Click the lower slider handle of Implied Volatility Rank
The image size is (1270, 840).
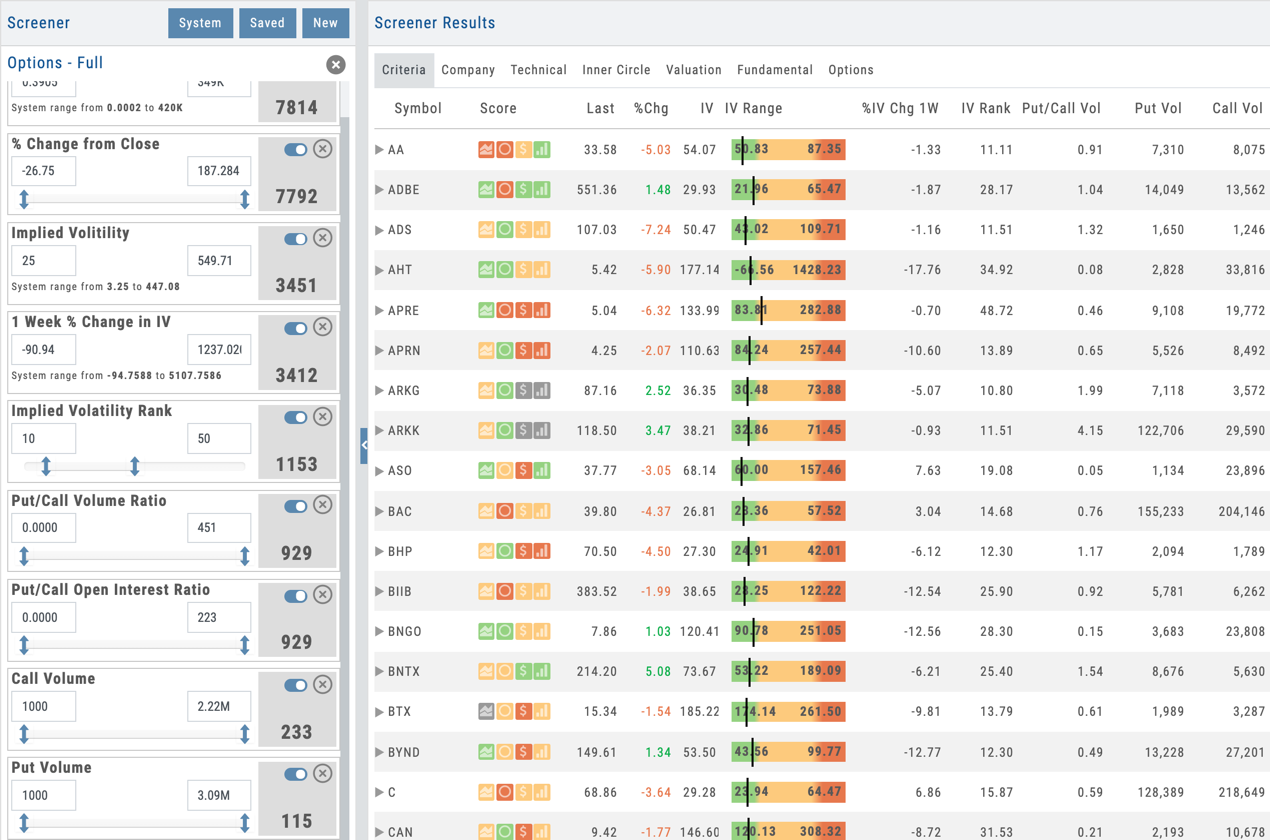point(46,466)
